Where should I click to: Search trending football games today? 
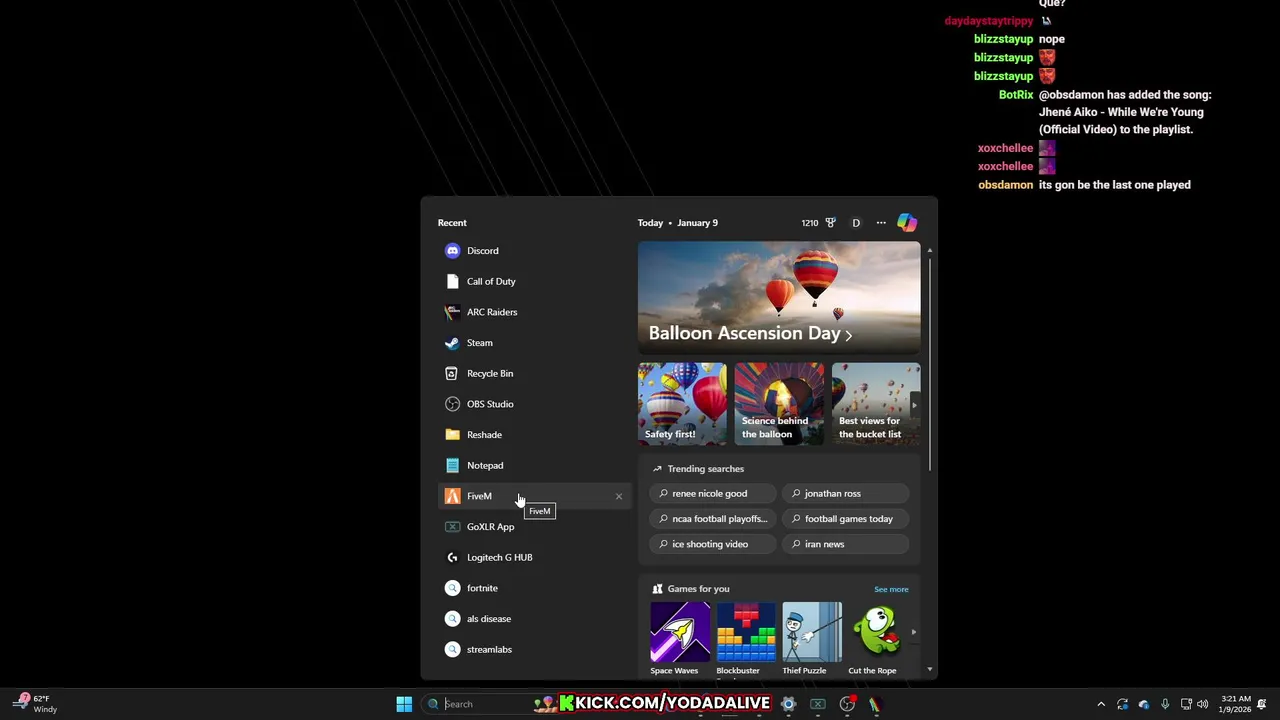(846, 519)
